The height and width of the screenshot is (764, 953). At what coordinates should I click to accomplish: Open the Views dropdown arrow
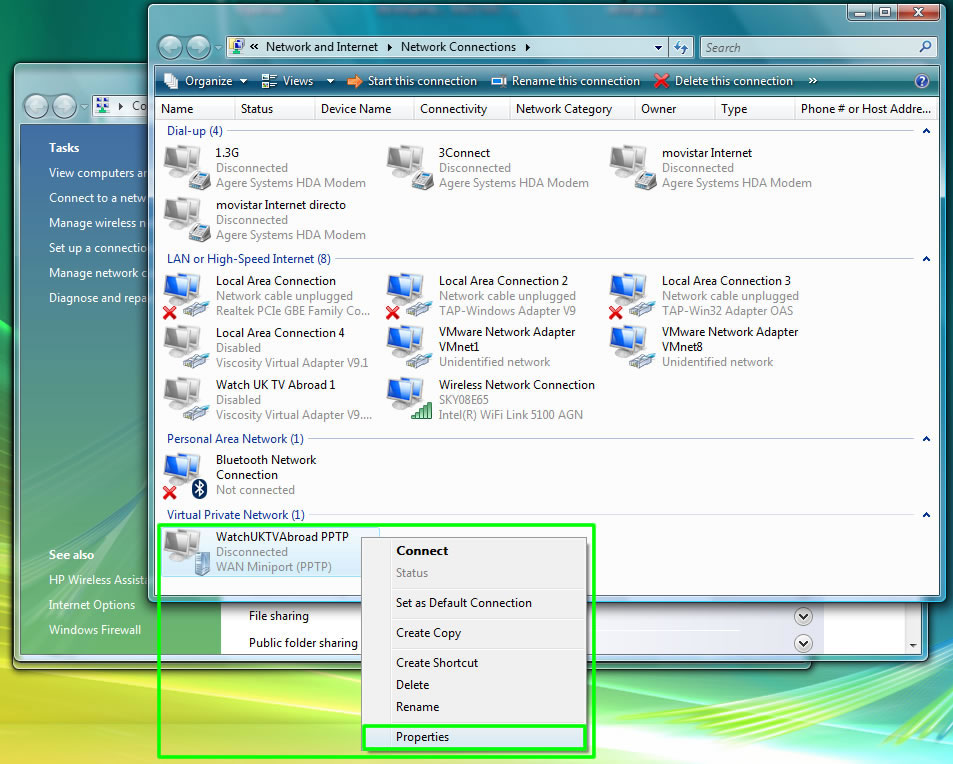coord(331,81)
